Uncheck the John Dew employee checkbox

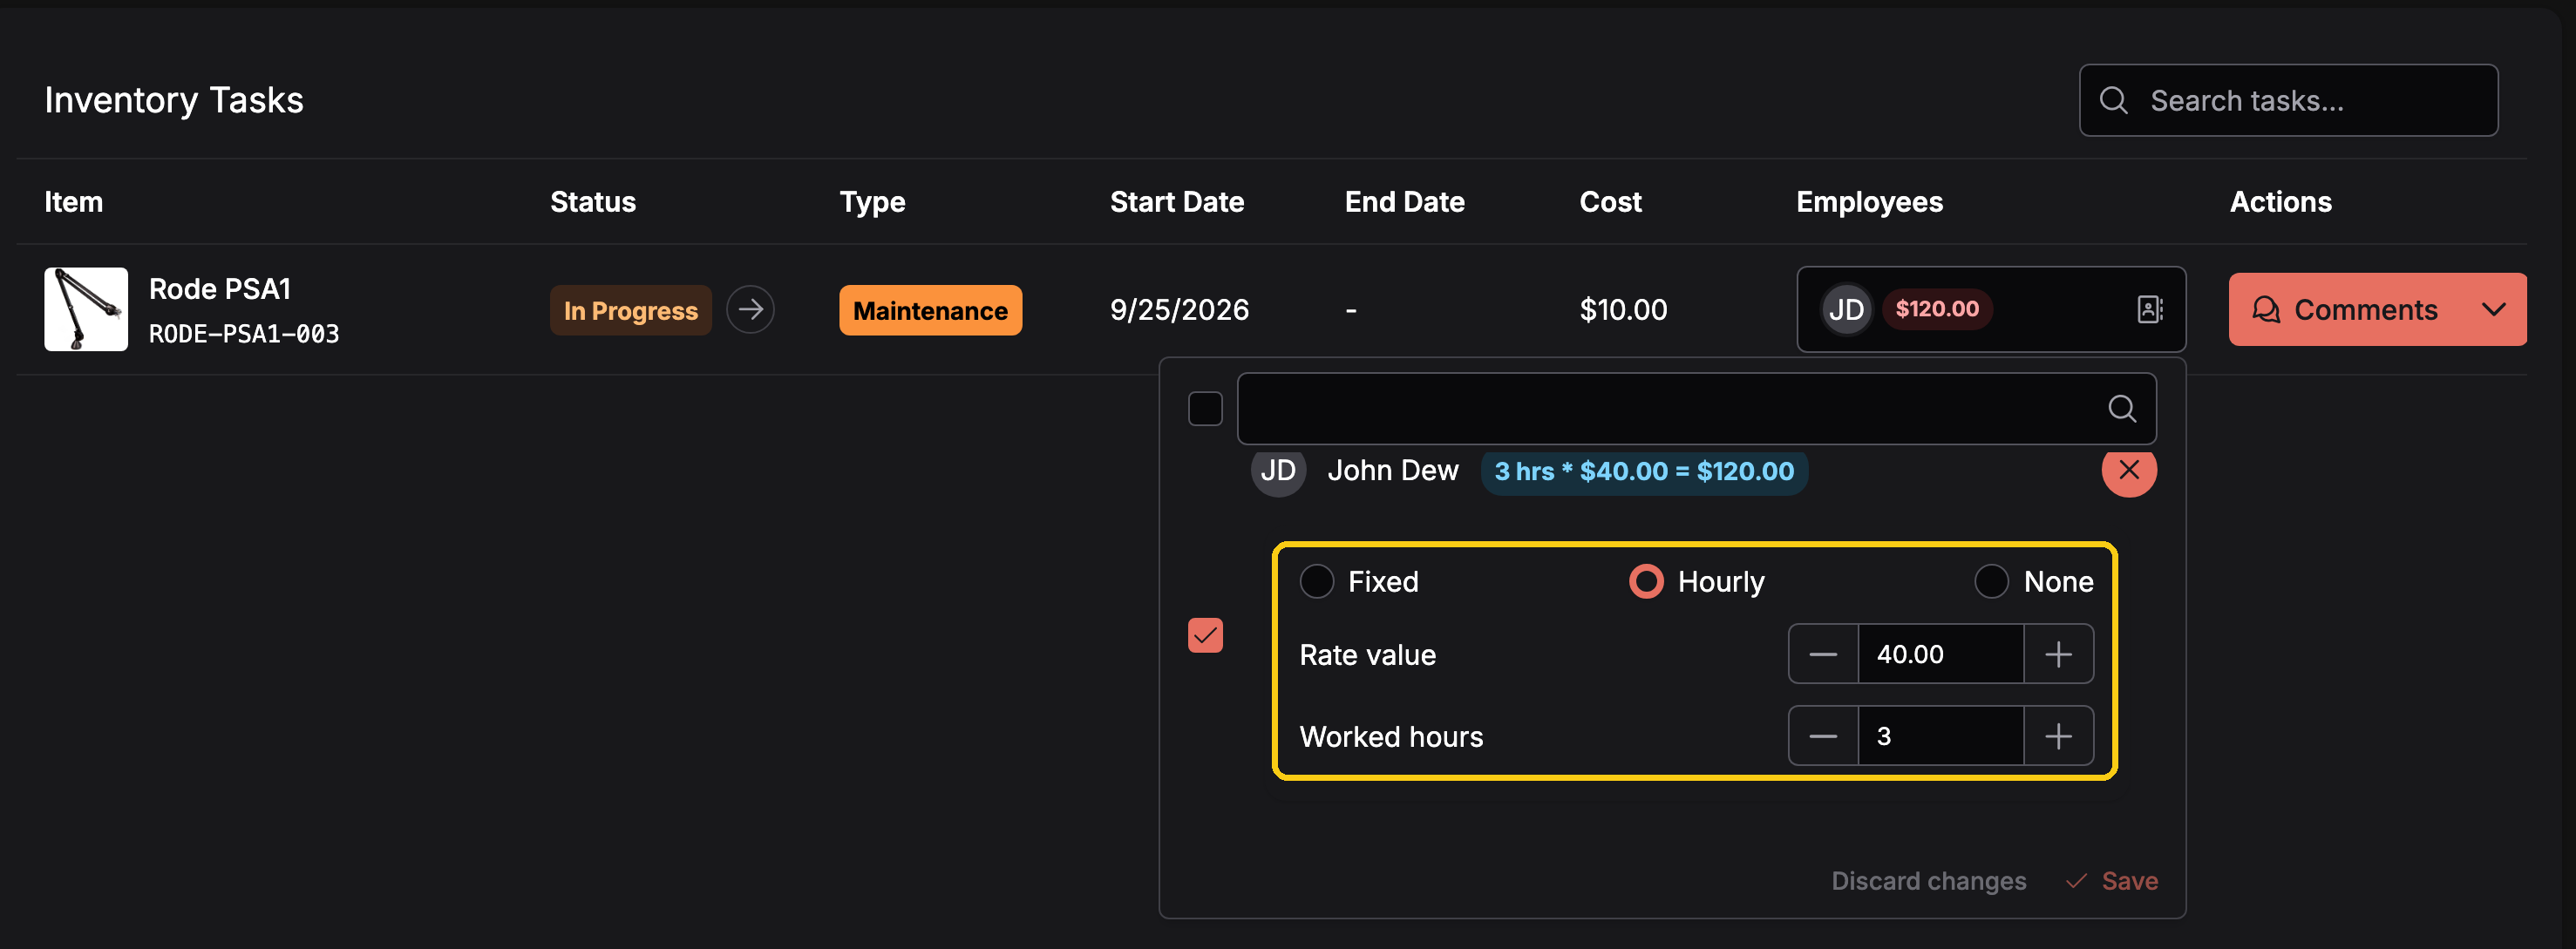1205,635
